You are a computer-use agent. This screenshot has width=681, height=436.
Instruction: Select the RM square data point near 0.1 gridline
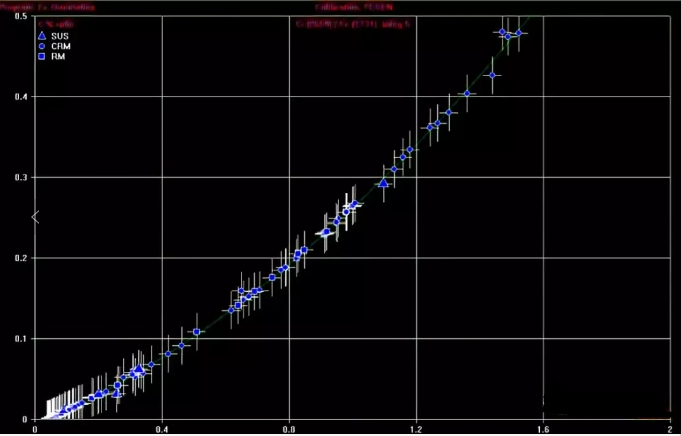(197, 331)
